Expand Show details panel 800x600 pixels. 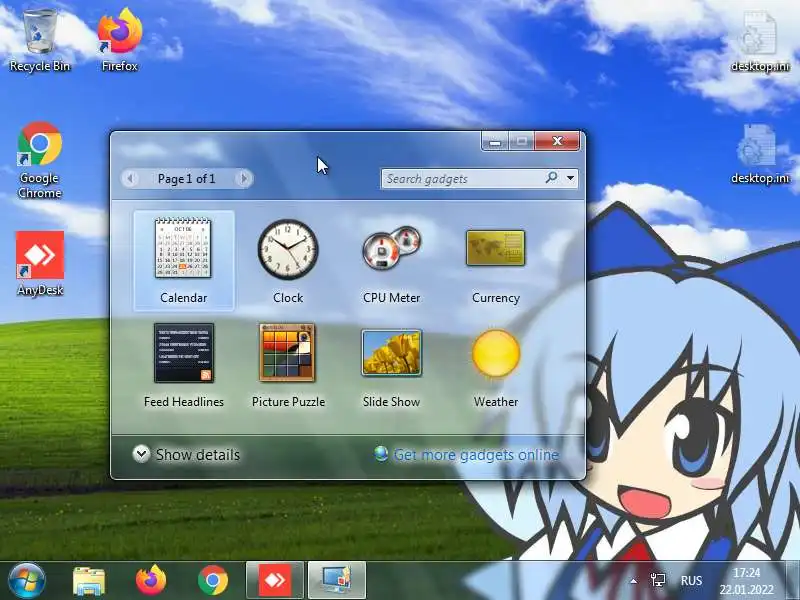[x=186, y=454]
